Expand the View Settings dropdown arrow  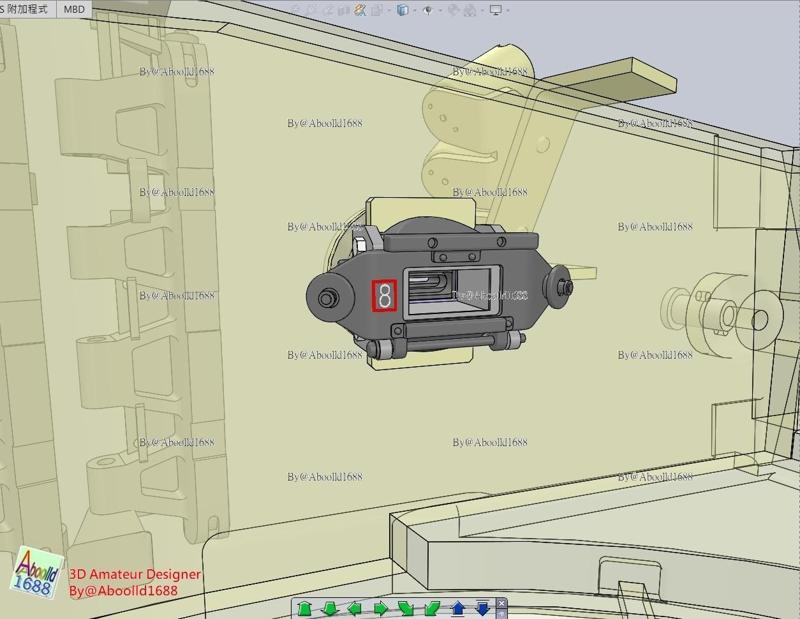pos(508,10)
